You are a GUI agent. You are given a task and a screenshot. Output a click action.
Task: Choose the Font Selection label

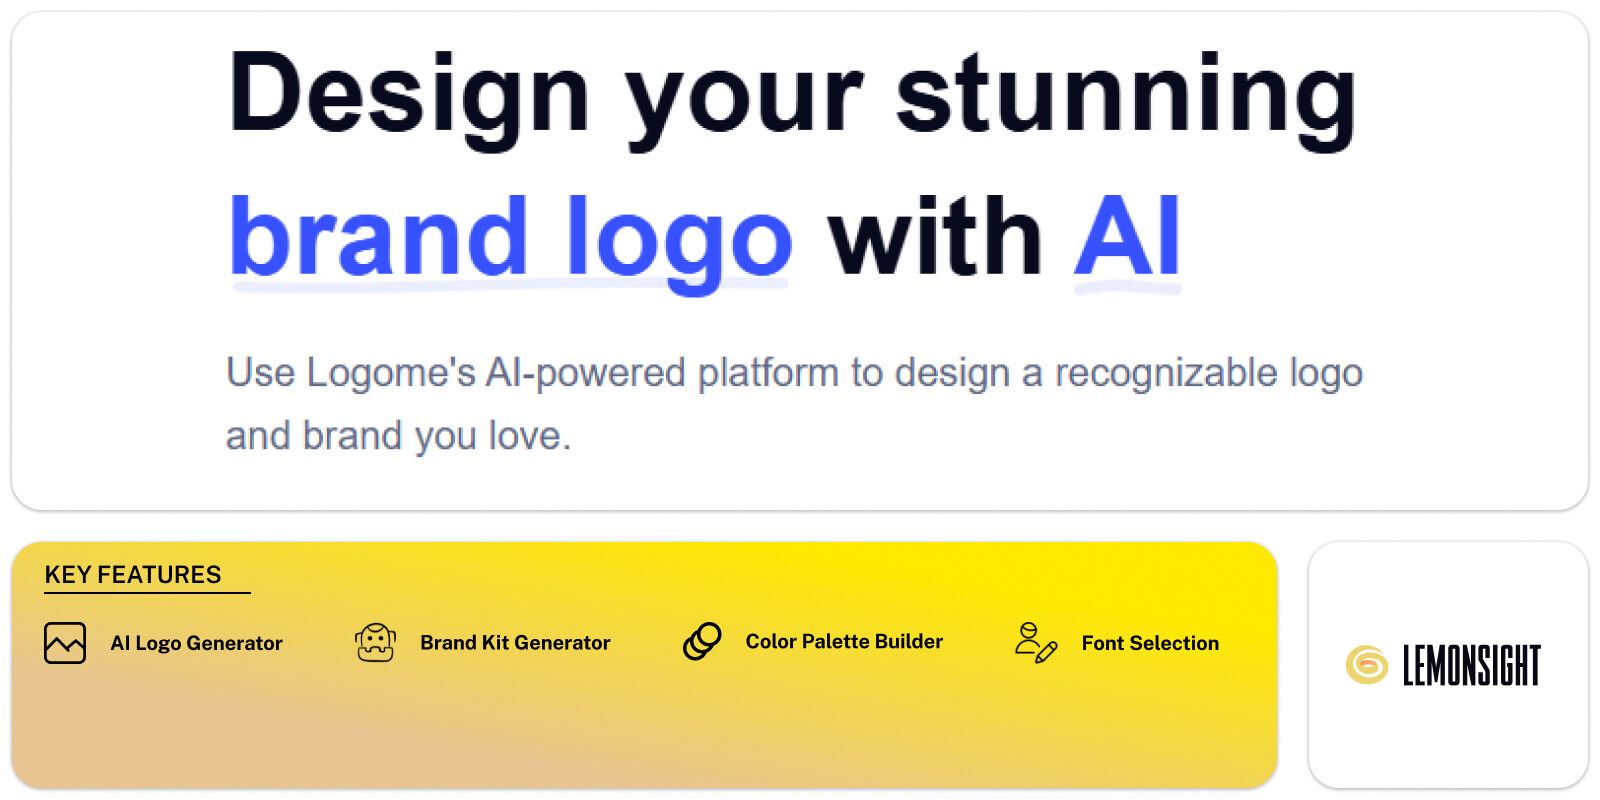[1150, 643]
